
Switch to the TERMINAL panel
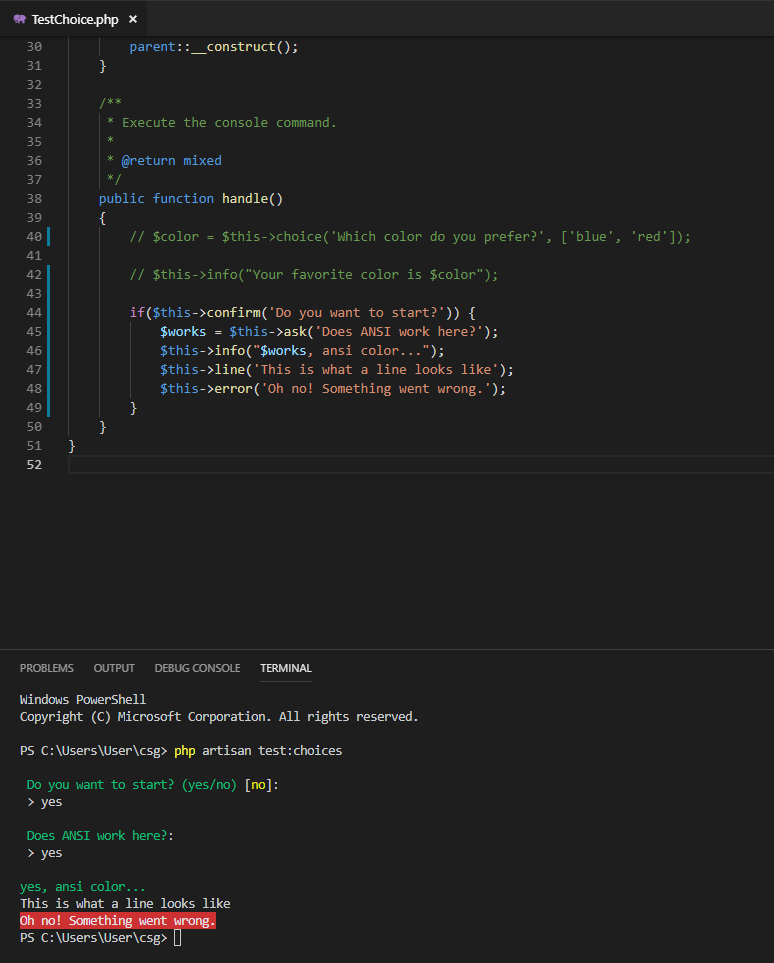285,668
